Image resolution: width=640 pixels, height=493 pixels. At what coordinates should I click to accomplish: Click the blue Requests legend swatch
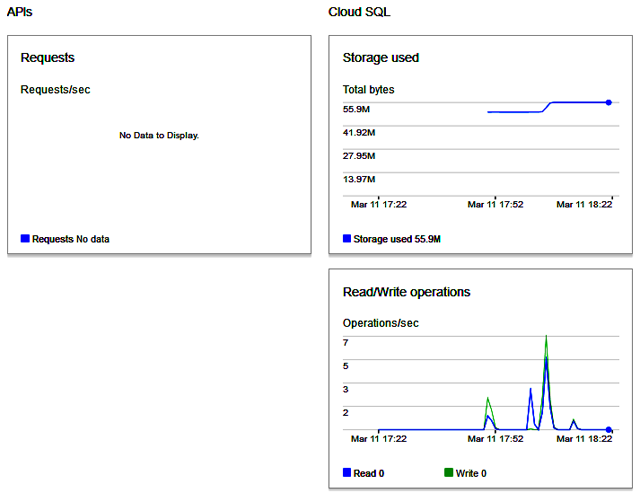[25, 238]
